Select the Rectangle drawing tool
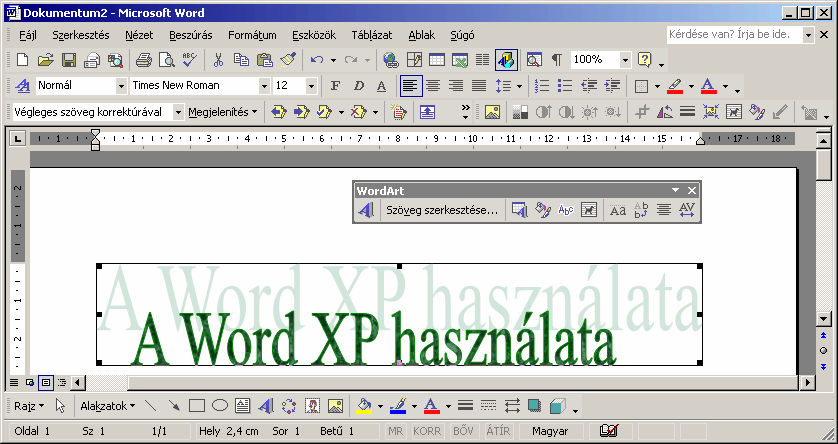 [x=197, y=406]
